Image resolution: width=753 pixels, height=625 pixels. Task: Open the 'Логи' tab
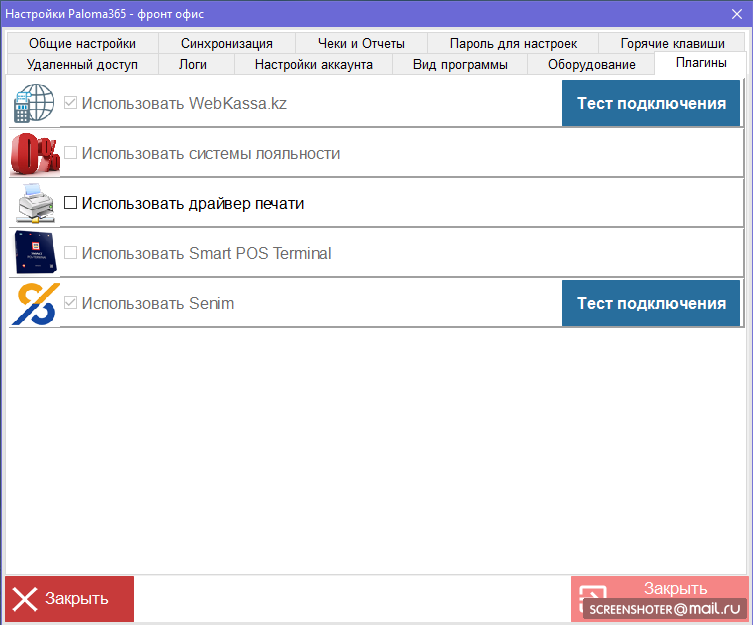click(x=193, y=64)
